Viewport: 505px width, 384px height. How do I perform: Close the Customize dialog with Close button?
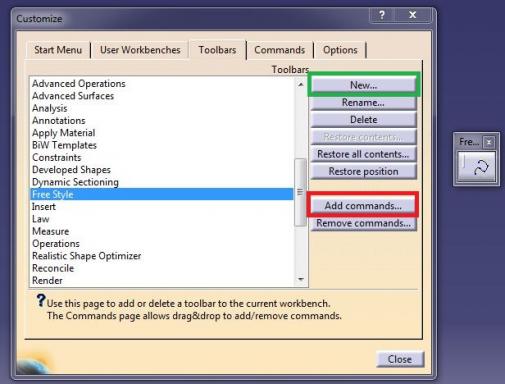(400, 359)
